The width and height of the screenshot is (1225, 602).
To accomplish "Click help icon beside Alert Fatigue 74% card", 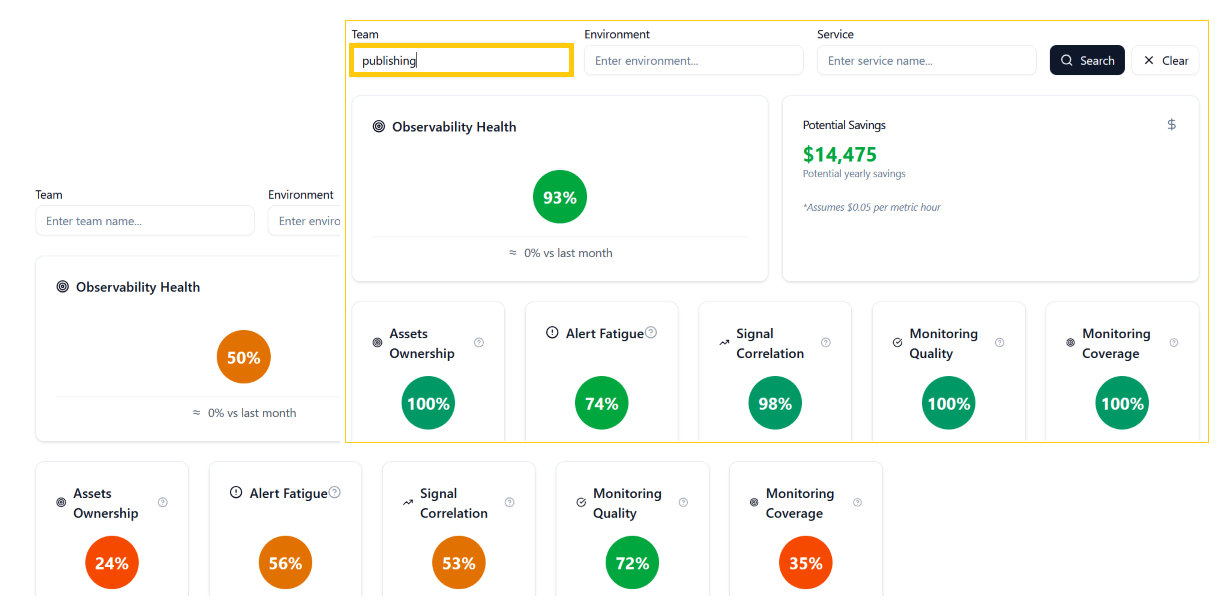I will [x=651, y=333].
